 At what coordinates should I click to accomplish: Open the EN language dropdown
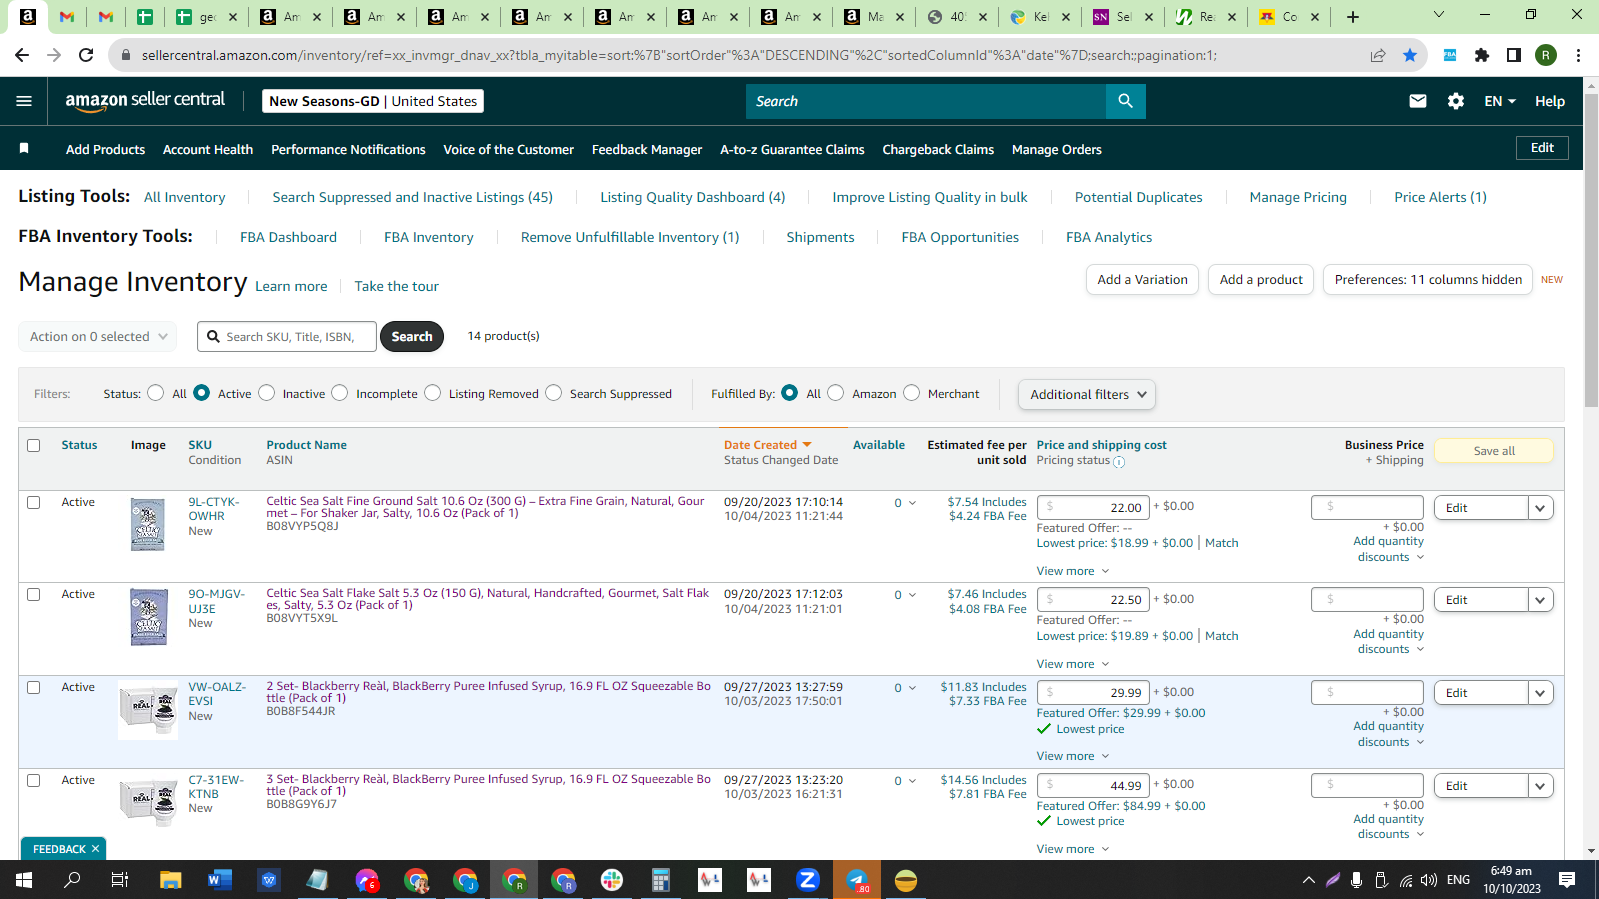click(x=1500, y=101)
